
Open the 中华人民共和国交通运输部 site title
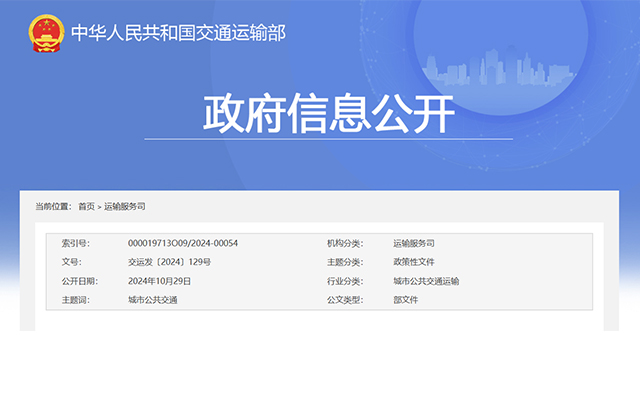click(x=178, y=33)
